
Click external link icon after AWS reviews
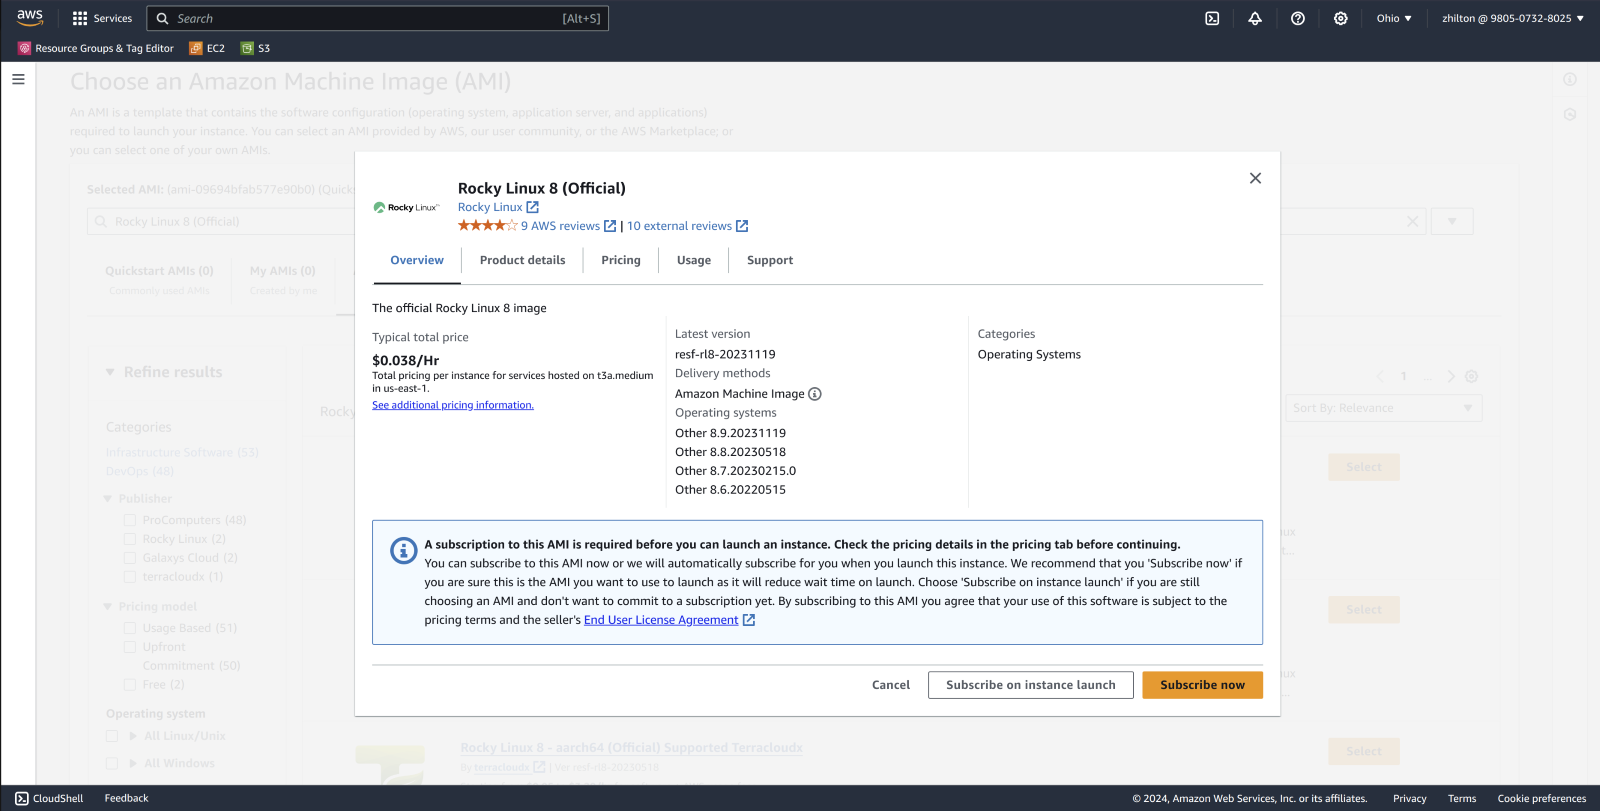[x=610, y=226]
